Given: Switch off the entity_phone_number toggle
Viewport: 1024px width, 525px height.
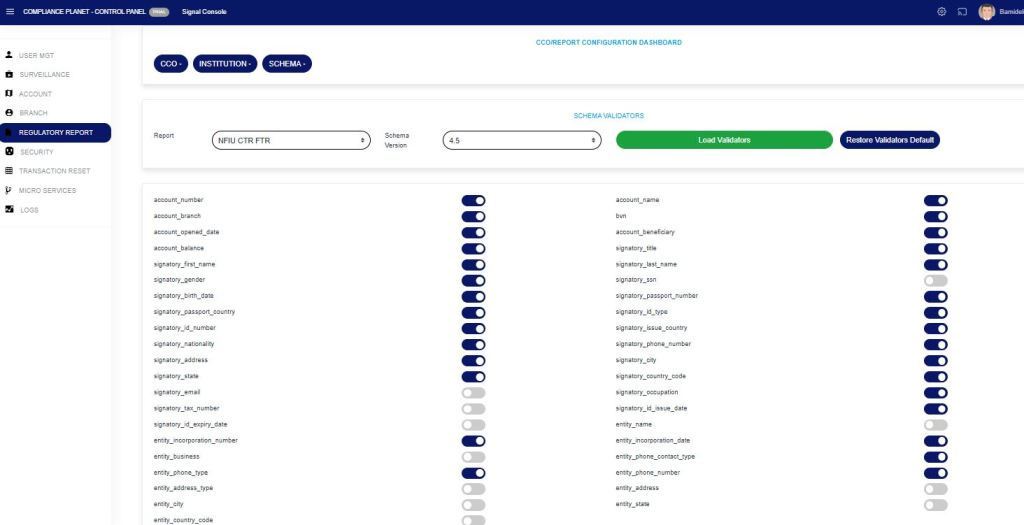Looking at the screenshot, I should (x=935, y=473).
